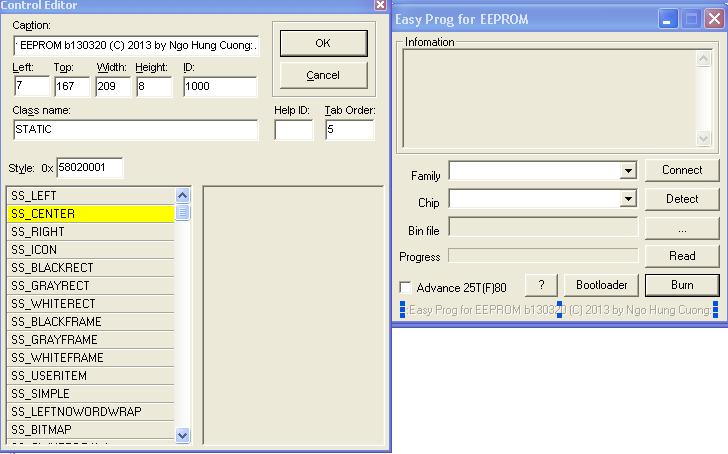
Task: Click the Width value field
Action: point(113,86)
